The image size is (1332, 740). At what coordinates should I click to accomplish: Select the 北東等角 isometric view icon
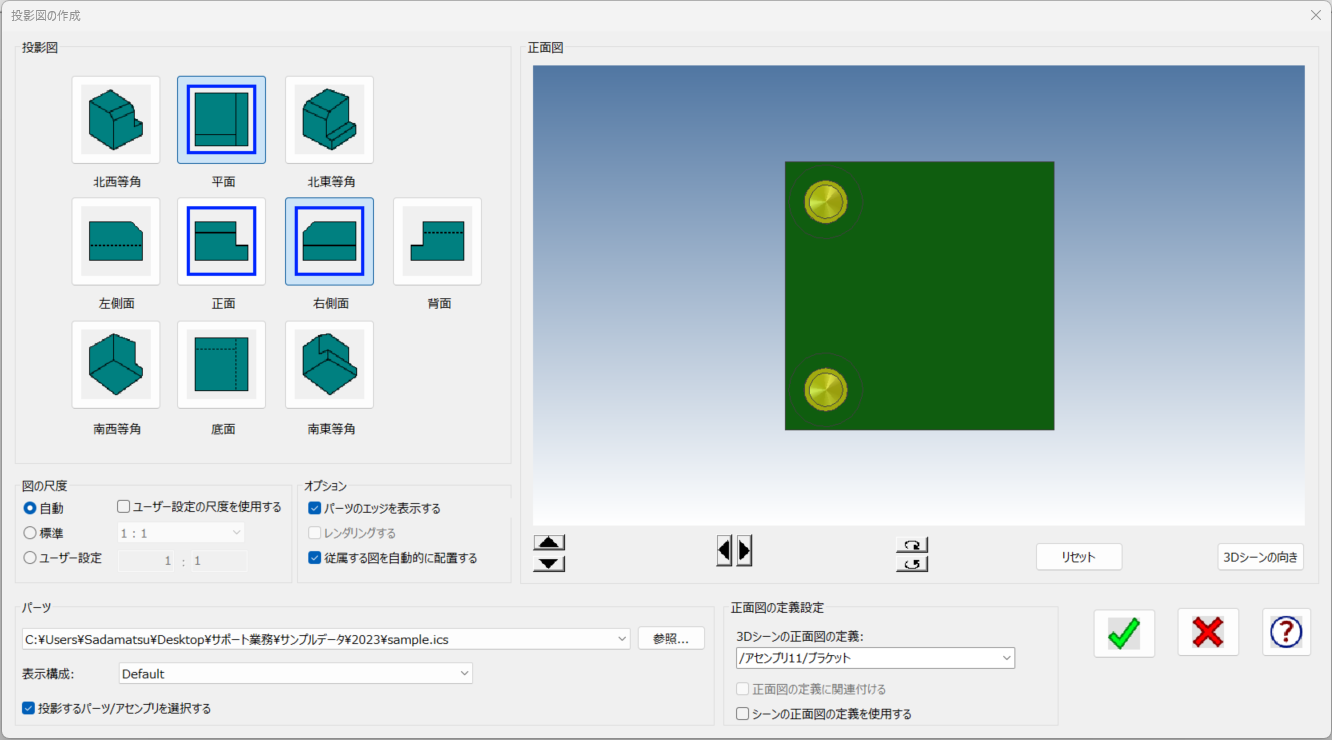click(x=329, y=120)
